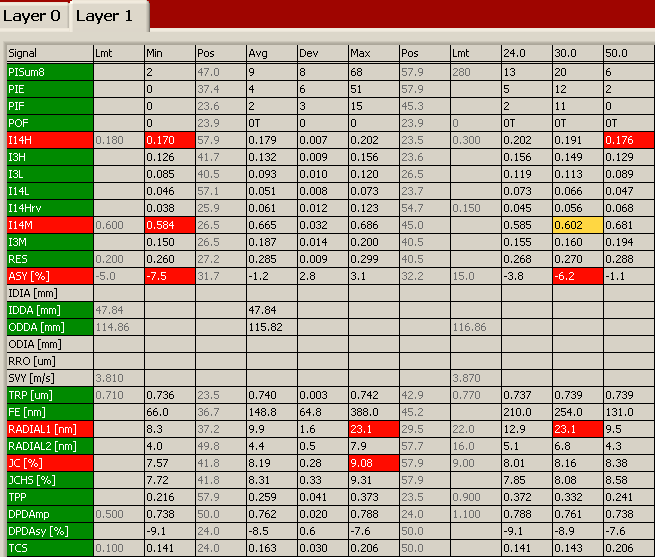655x557 pixels.
Task: Click the Max column header
Action: tap(374, 53)
